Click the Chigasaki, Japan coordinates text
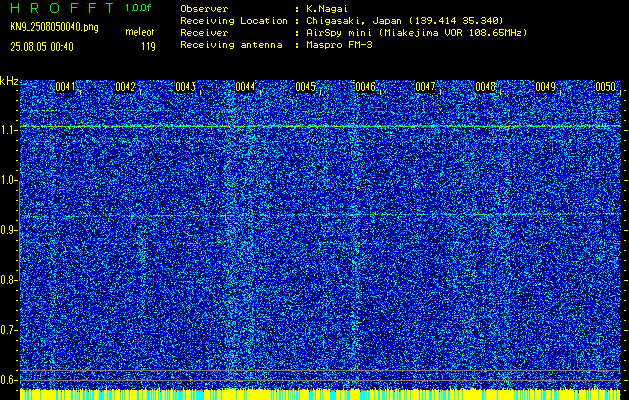 (x=404, y=20)
